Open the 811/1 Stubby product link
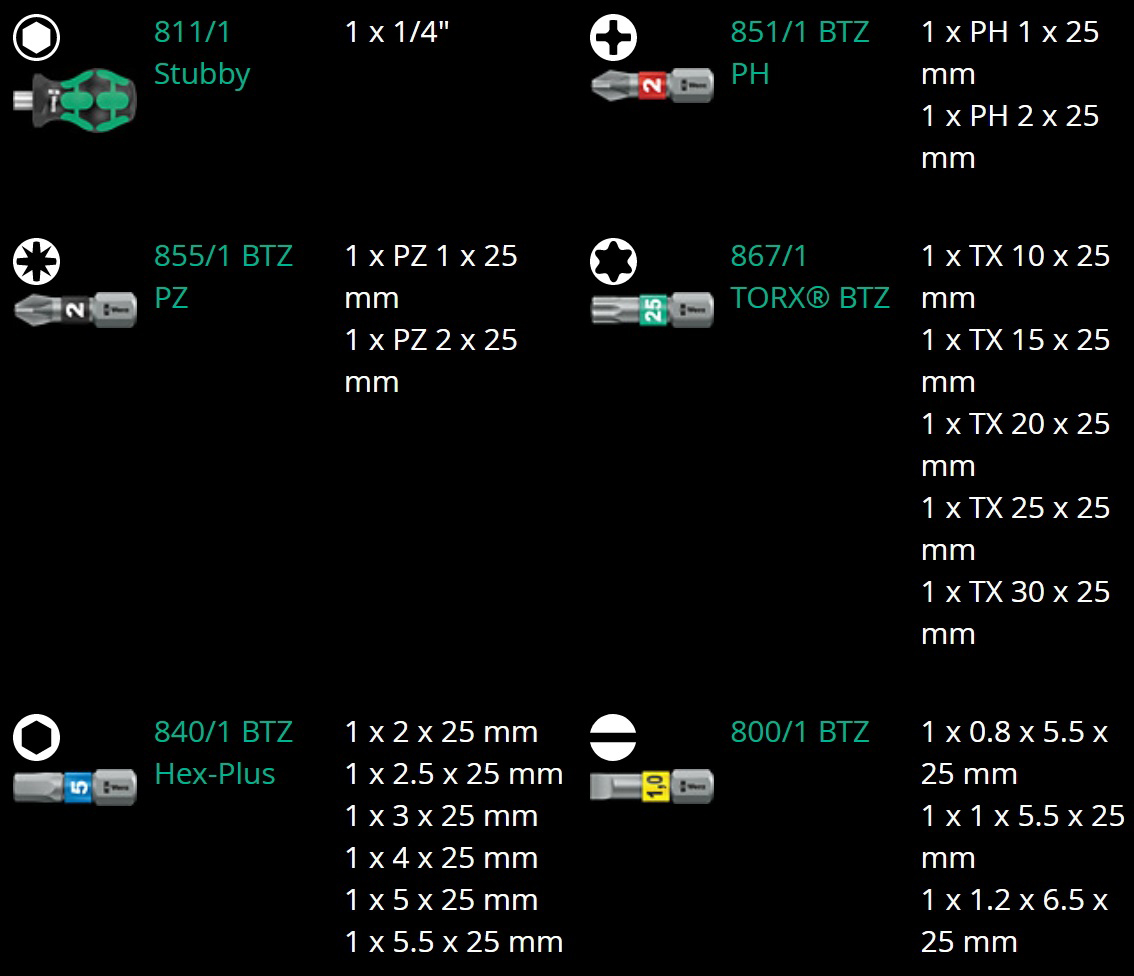Viewport: 1134px width, 976px height. click(201, 53)
